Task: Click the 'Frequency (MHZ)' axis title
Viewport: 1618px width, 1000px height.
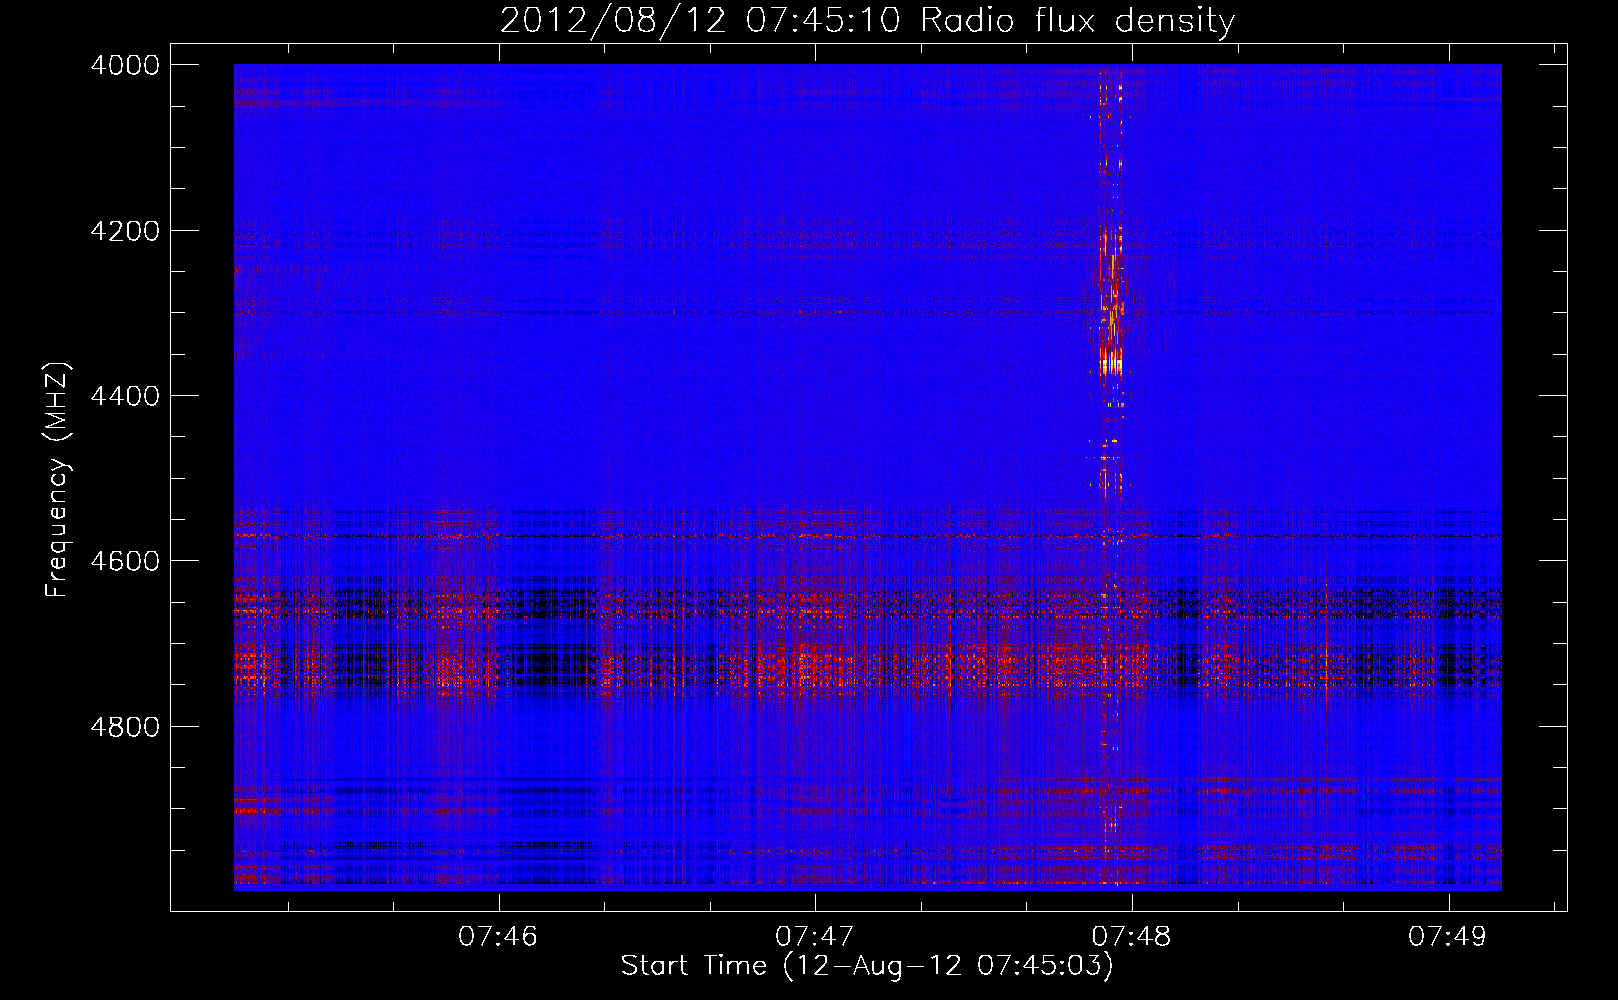Action: point(58,480)
